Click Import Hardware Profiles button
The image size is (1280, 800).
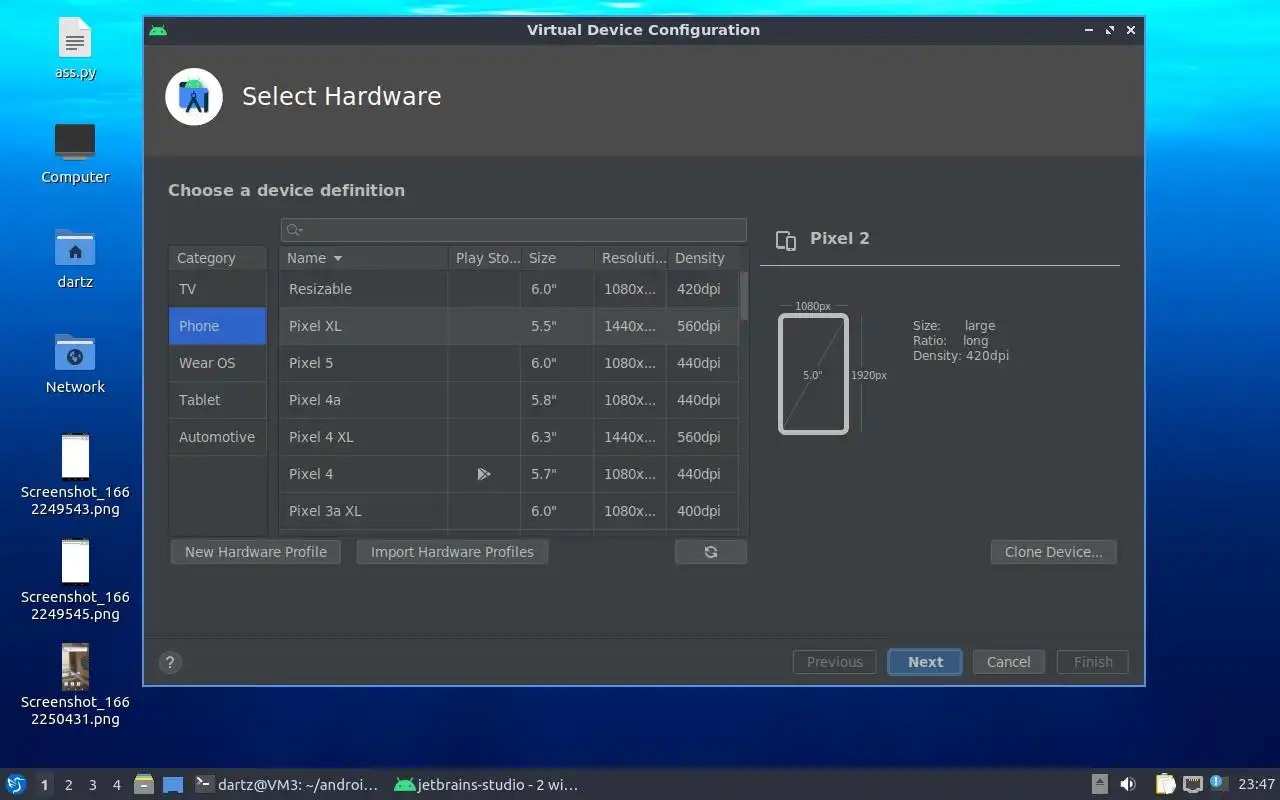(x=452, y=552)
